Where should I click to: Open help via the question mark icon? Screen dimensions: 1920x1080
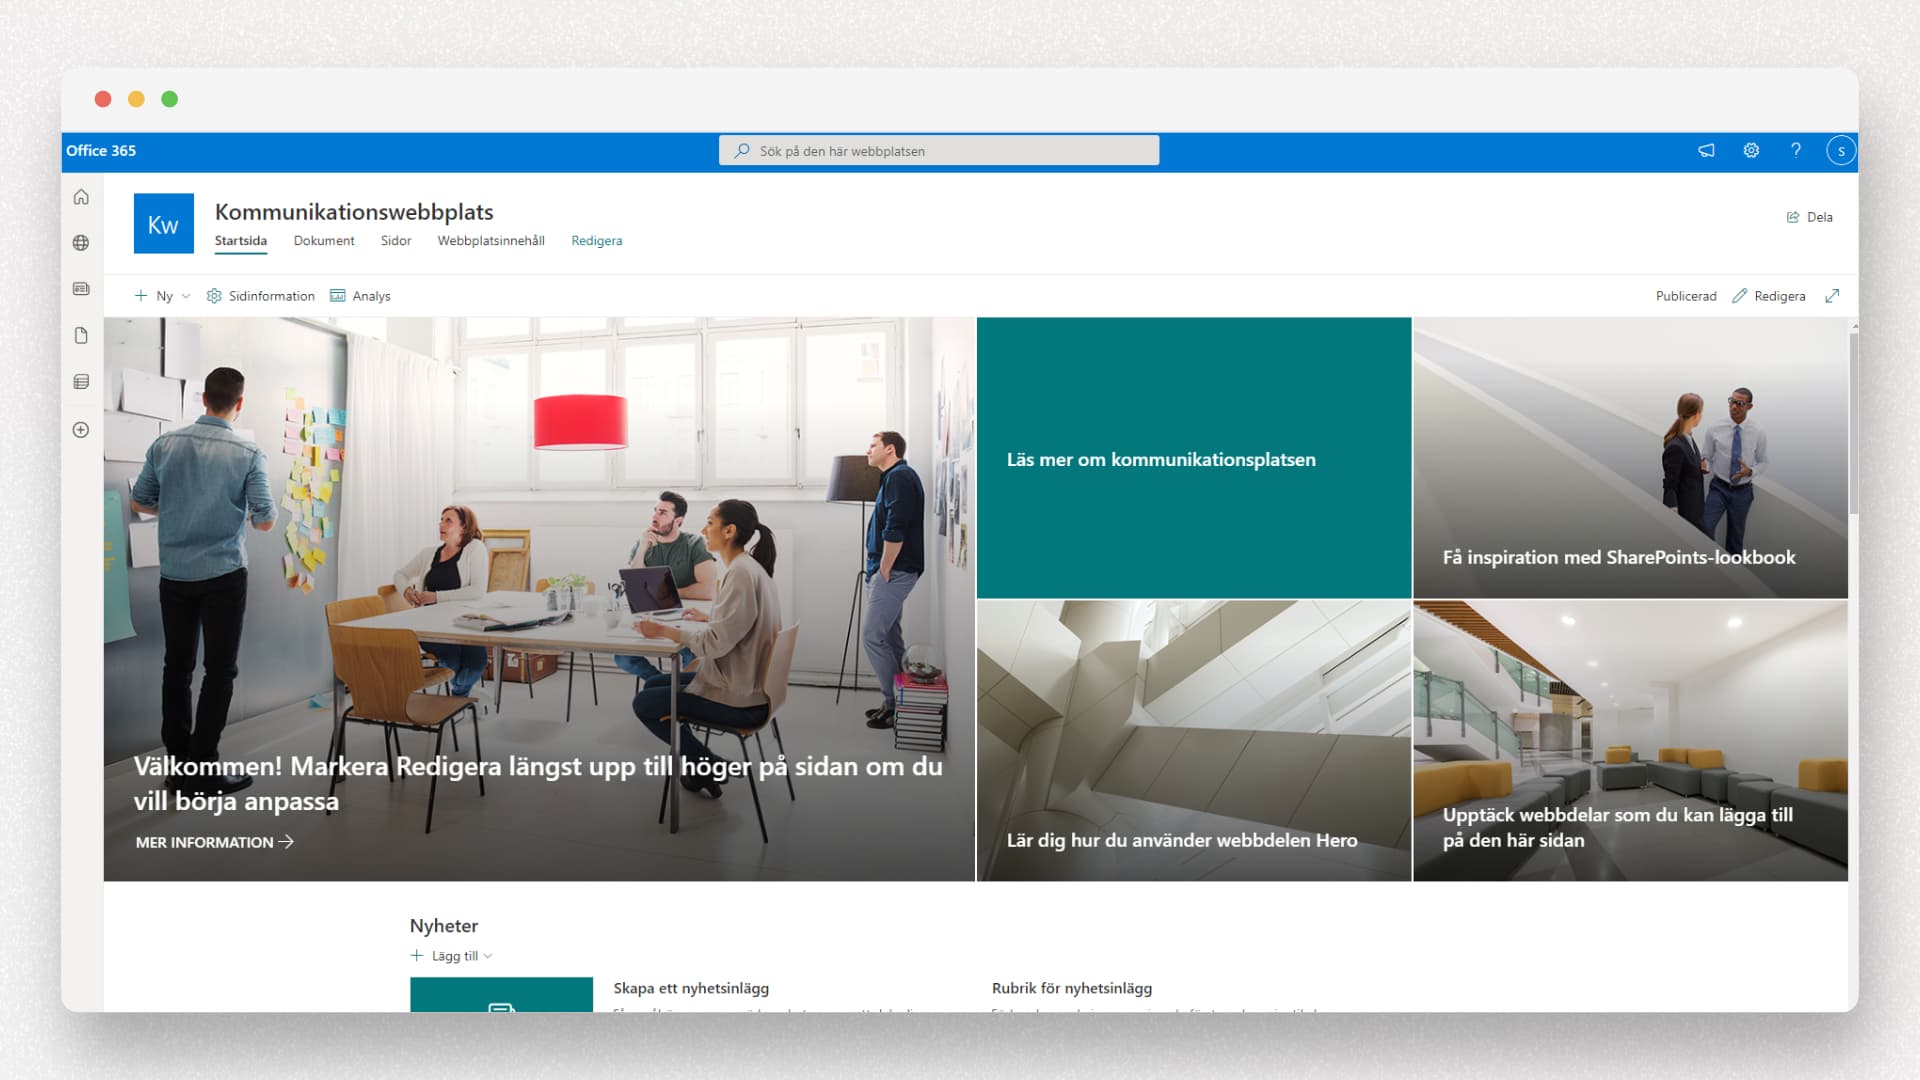coord(1796,150)
